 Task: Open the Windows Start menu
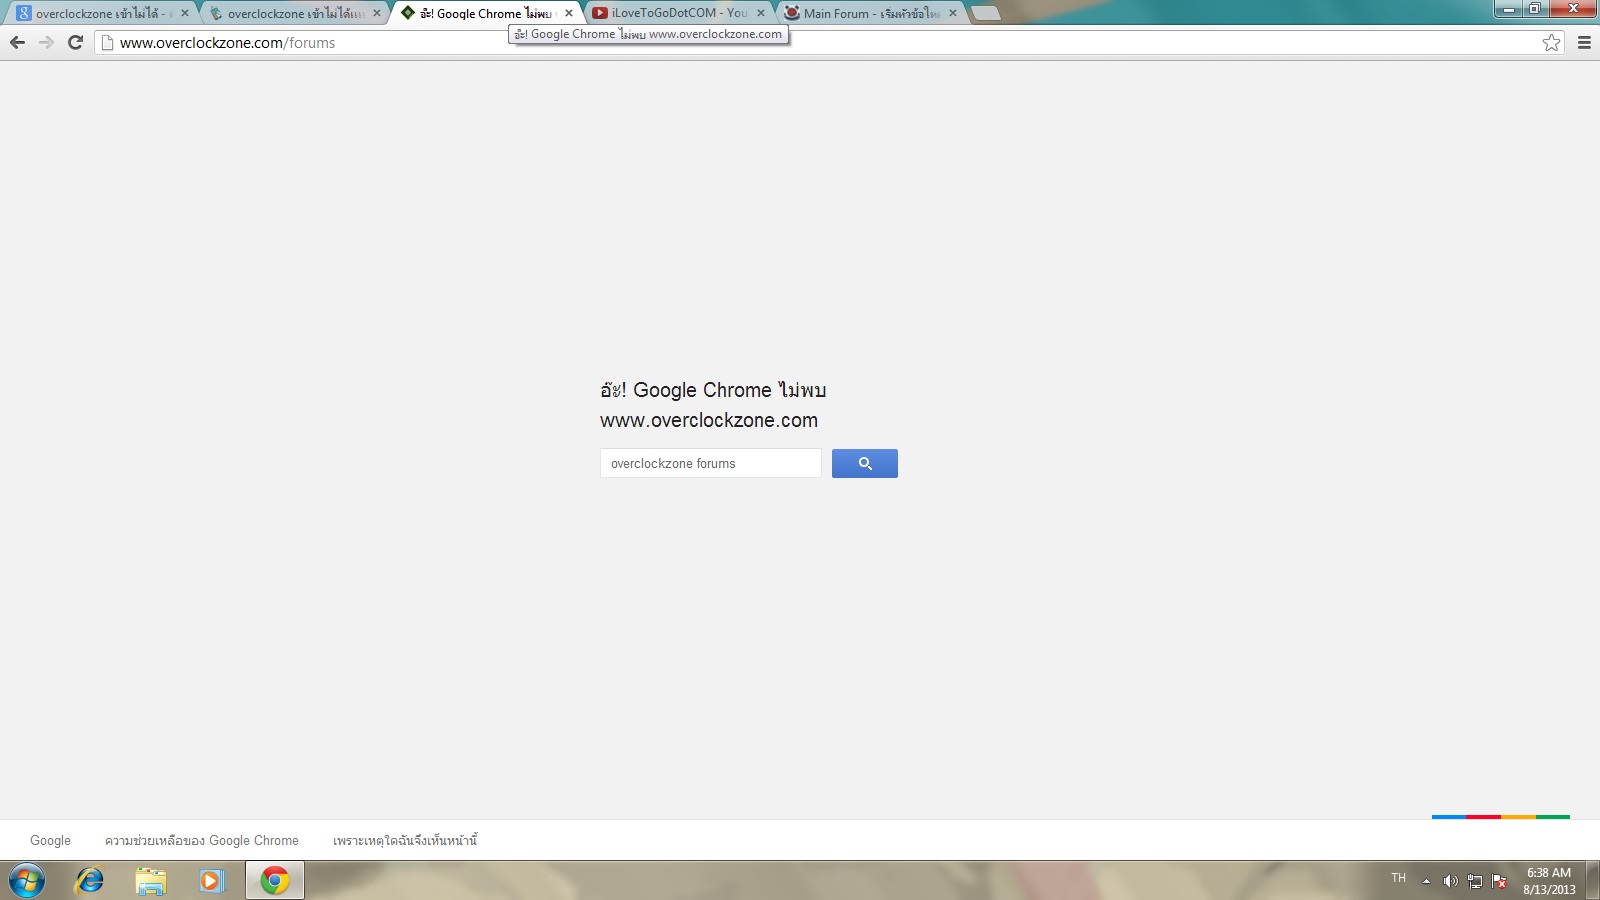[x=27, y=881]
